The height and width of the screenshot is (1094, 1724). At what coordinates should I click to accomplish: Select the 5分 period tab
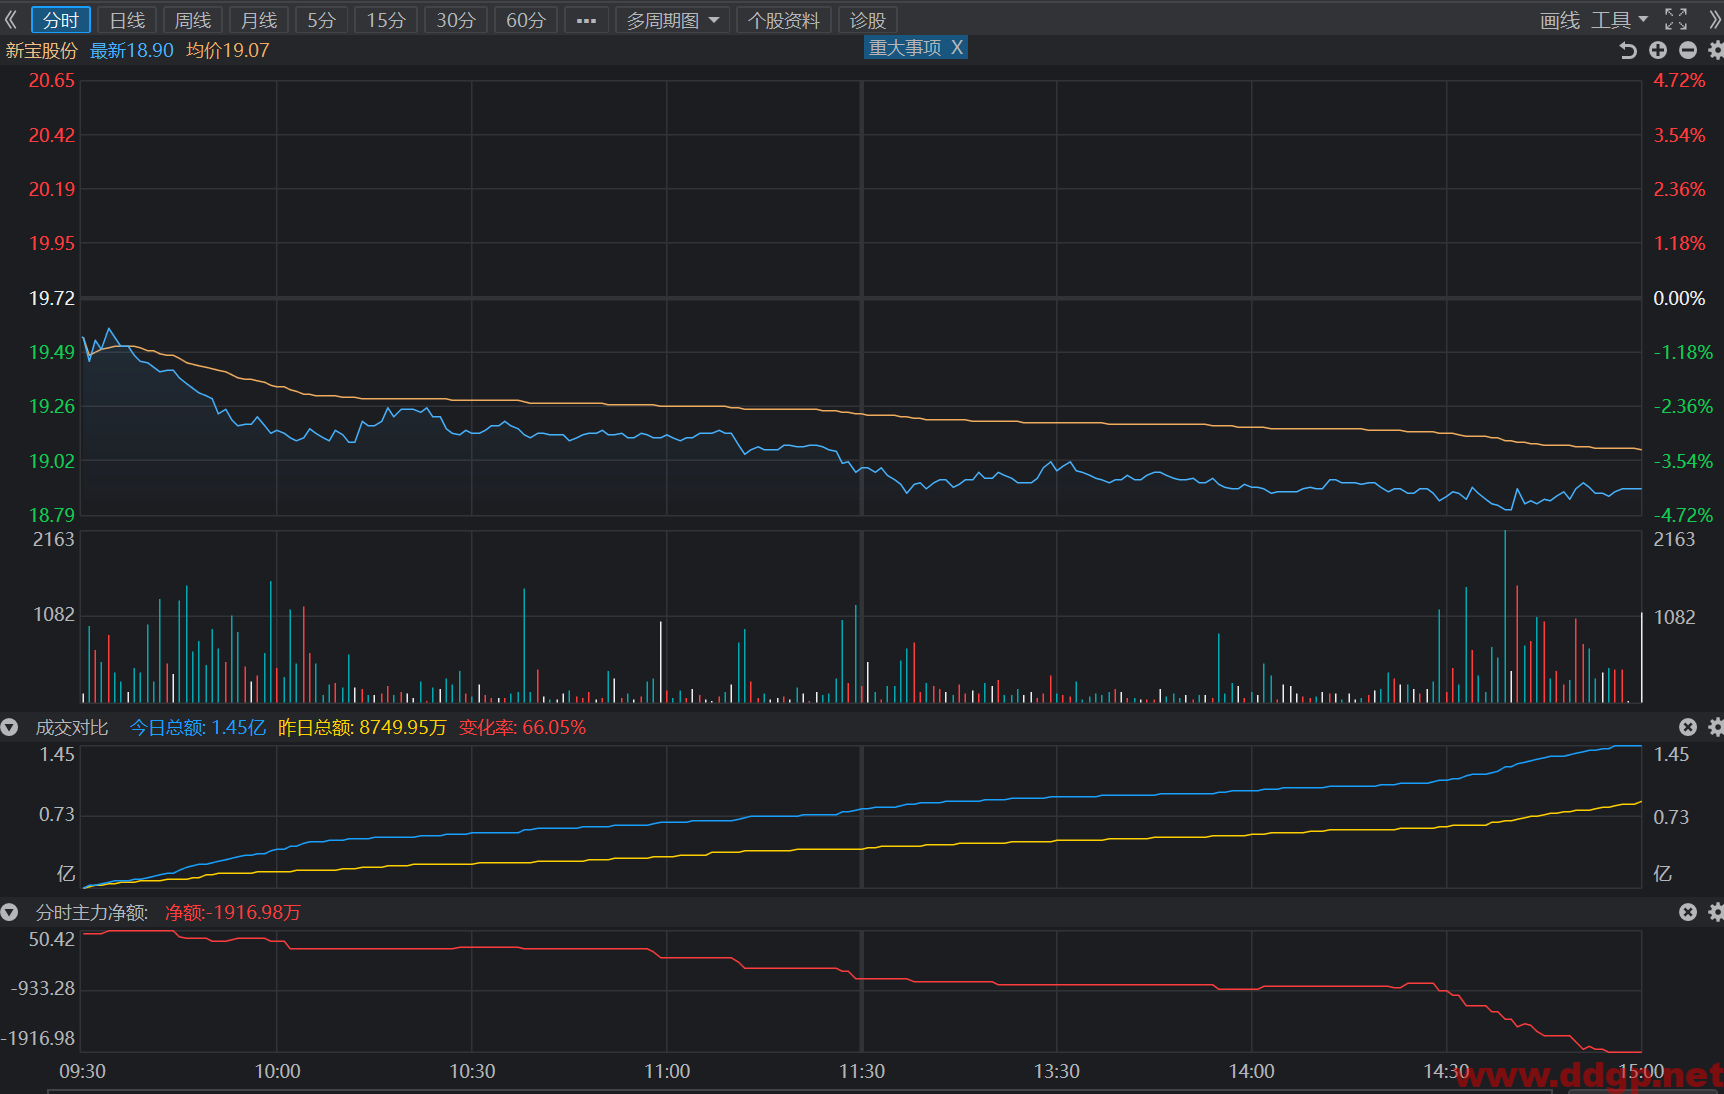coord(321,20)
